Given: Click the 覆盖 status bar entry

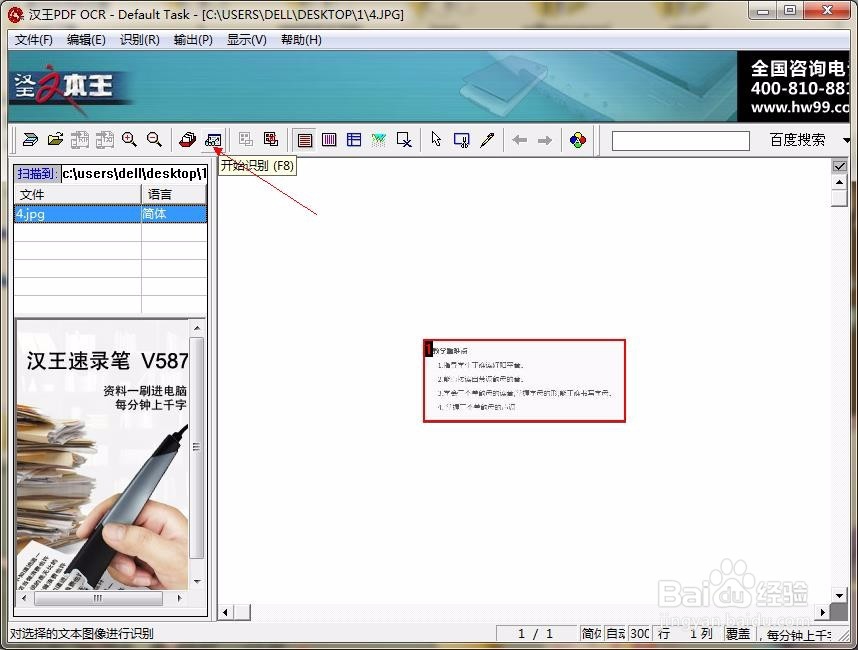Looking at the screenshot, I should (739, 634).
